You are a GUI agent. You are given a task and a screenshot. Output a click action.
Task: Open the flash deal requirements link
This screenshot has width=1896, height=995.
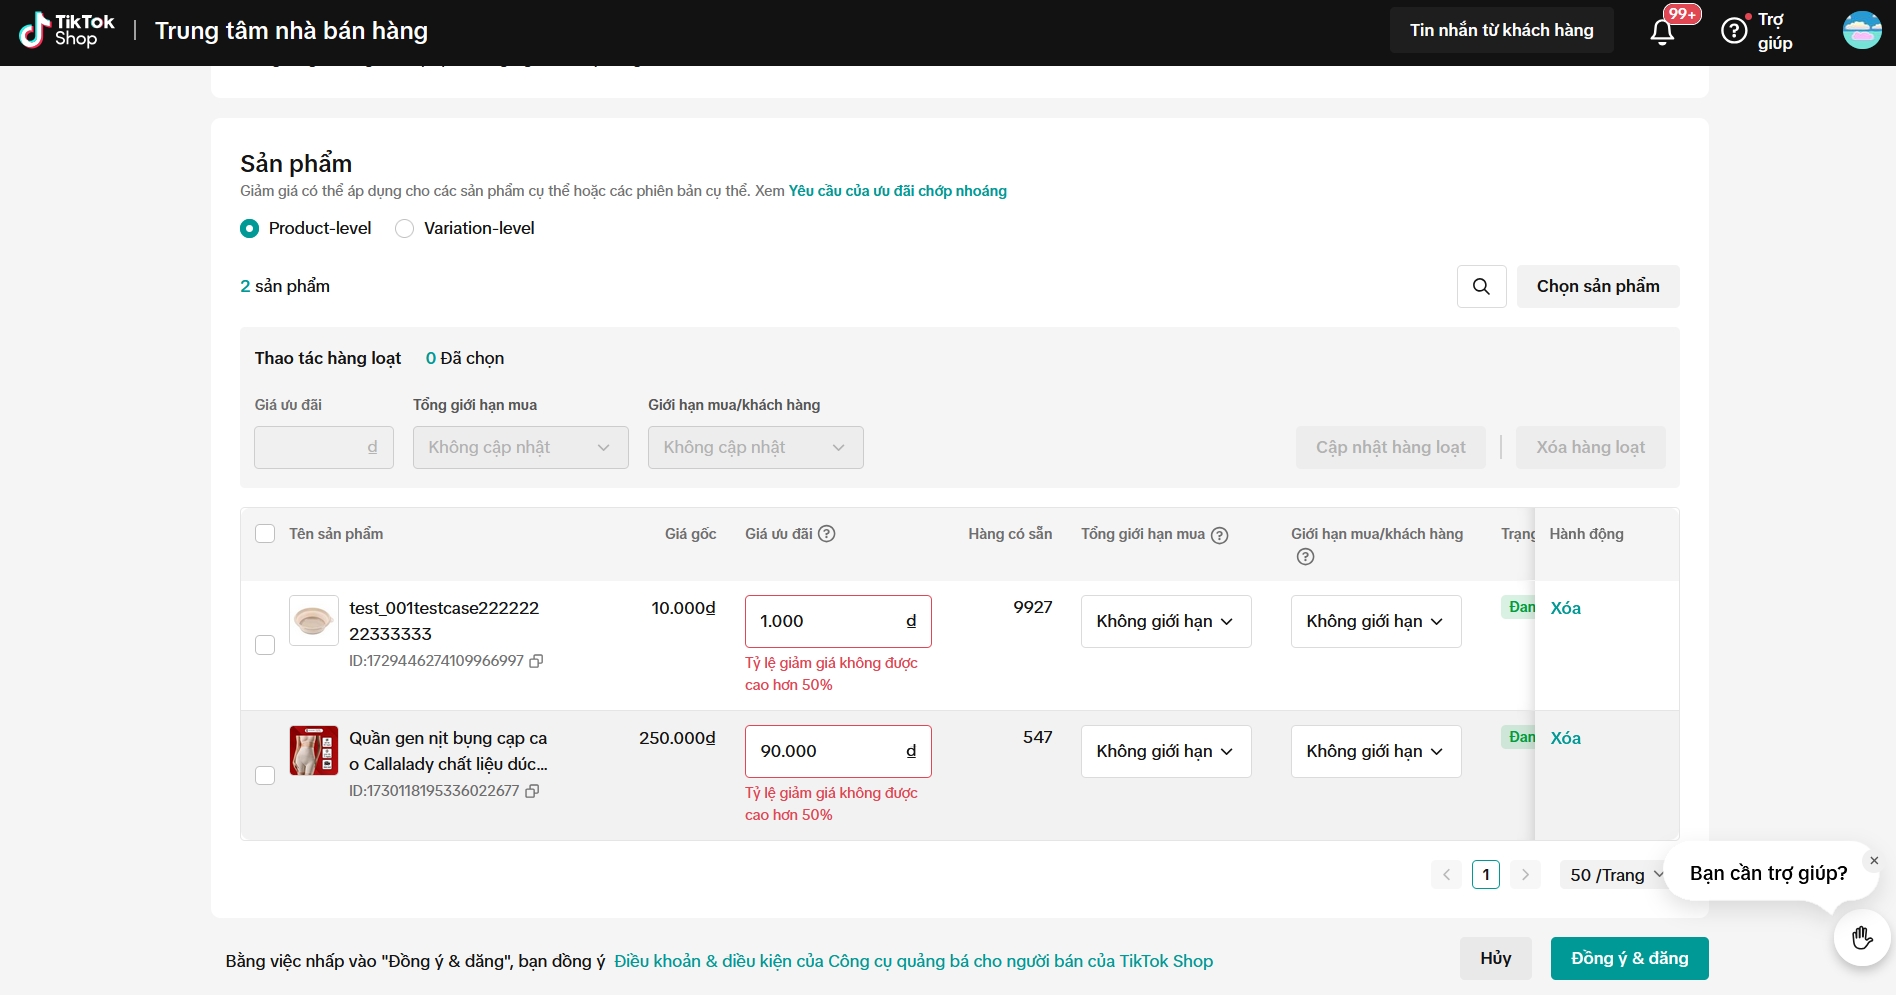[x=897, y=191]
